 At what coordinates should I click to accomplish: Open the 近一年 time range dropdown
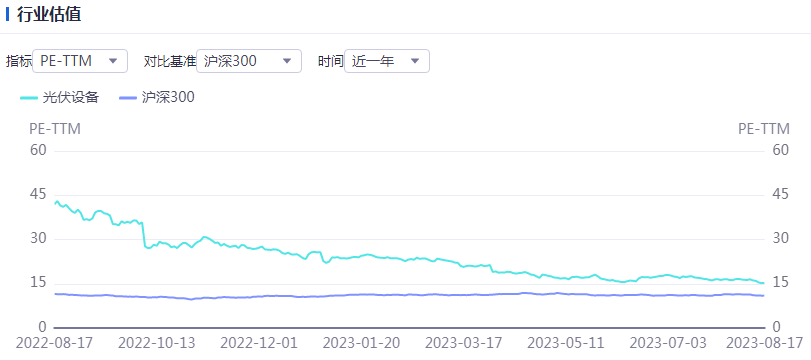coord(387,61)
